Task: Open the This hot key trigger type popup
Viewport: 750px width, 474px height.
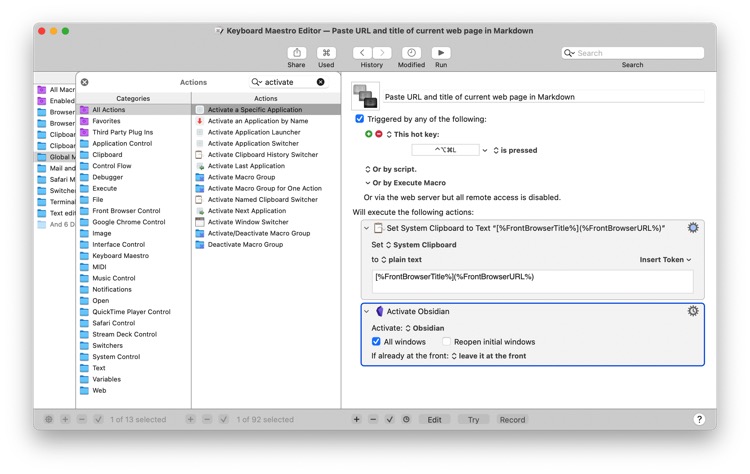Action: coord(413,134)
